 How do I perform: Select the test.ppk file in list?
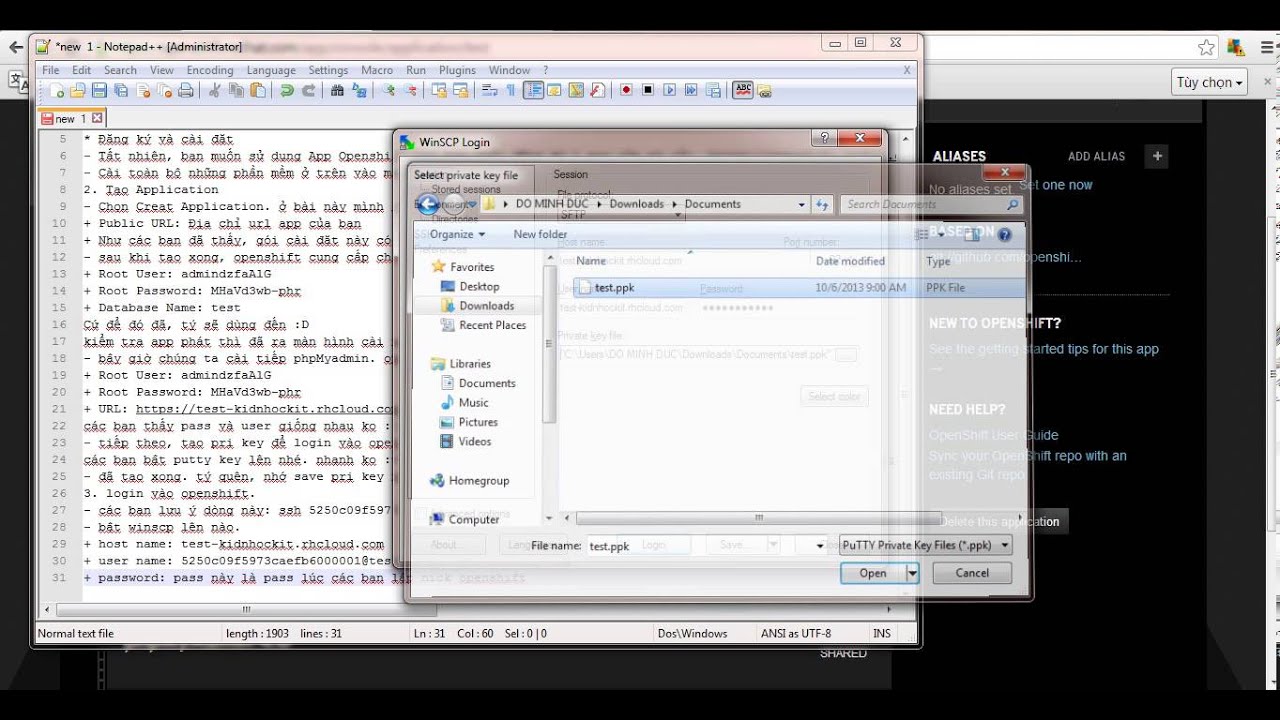click(x=800, y=287)
